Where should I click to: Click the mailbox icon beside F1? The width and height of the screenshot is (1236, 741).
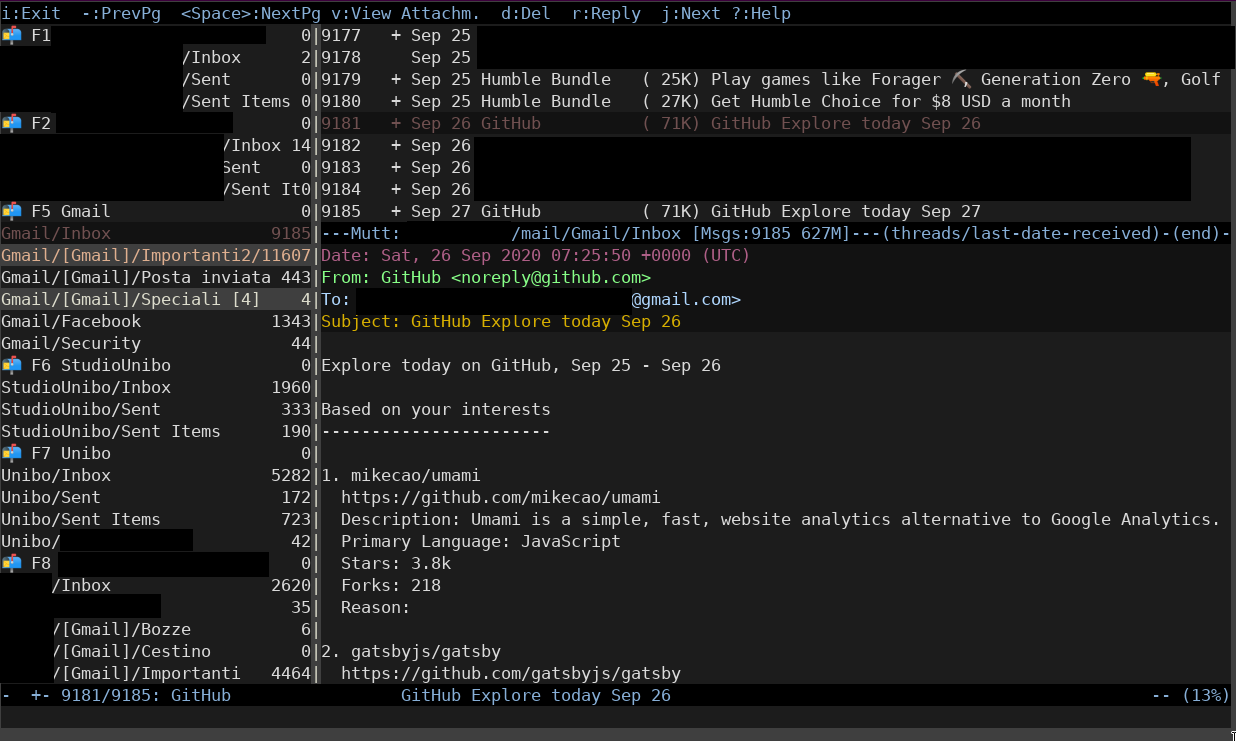click(x=12, y=36)
